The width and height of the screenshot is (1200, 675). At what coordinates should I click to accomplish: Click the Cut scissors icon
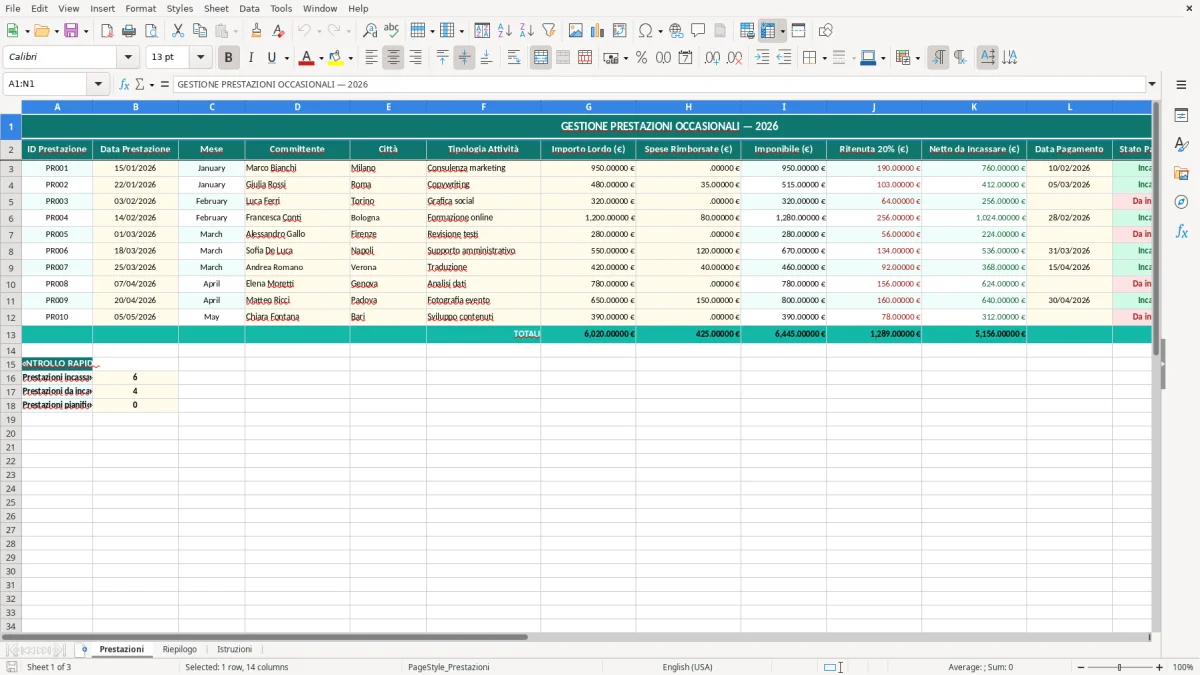(x=178, y=31)
